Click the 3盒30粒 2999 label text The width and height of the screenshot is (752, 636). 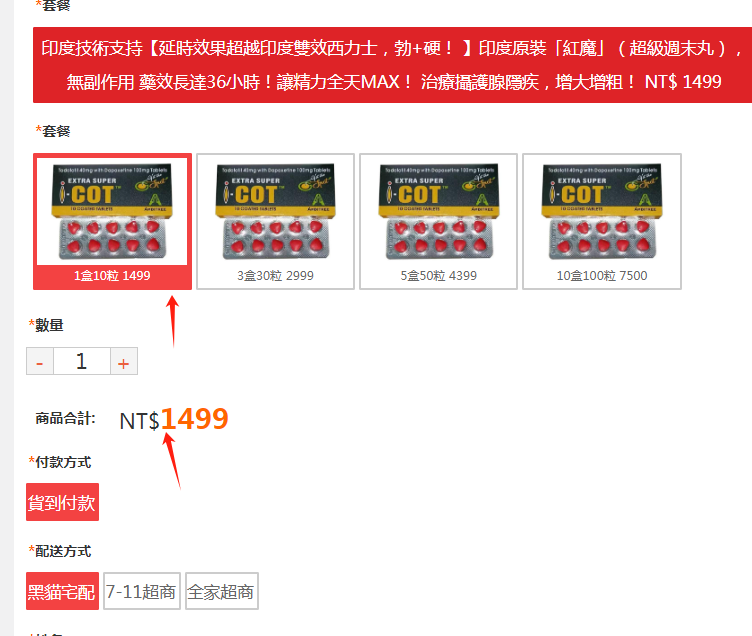pos(275,276)
